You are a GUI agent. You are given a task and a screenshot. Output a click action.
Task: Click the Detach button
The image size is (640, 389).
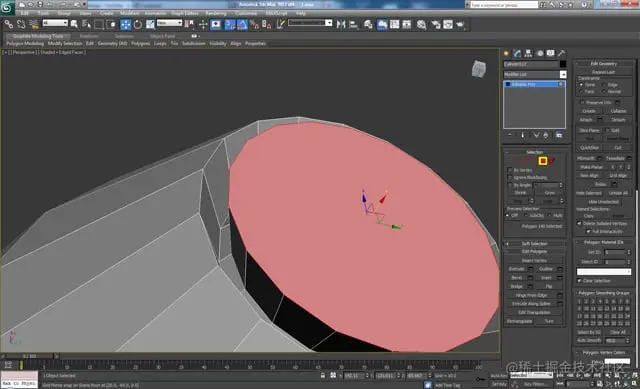[x=618, y=120]
